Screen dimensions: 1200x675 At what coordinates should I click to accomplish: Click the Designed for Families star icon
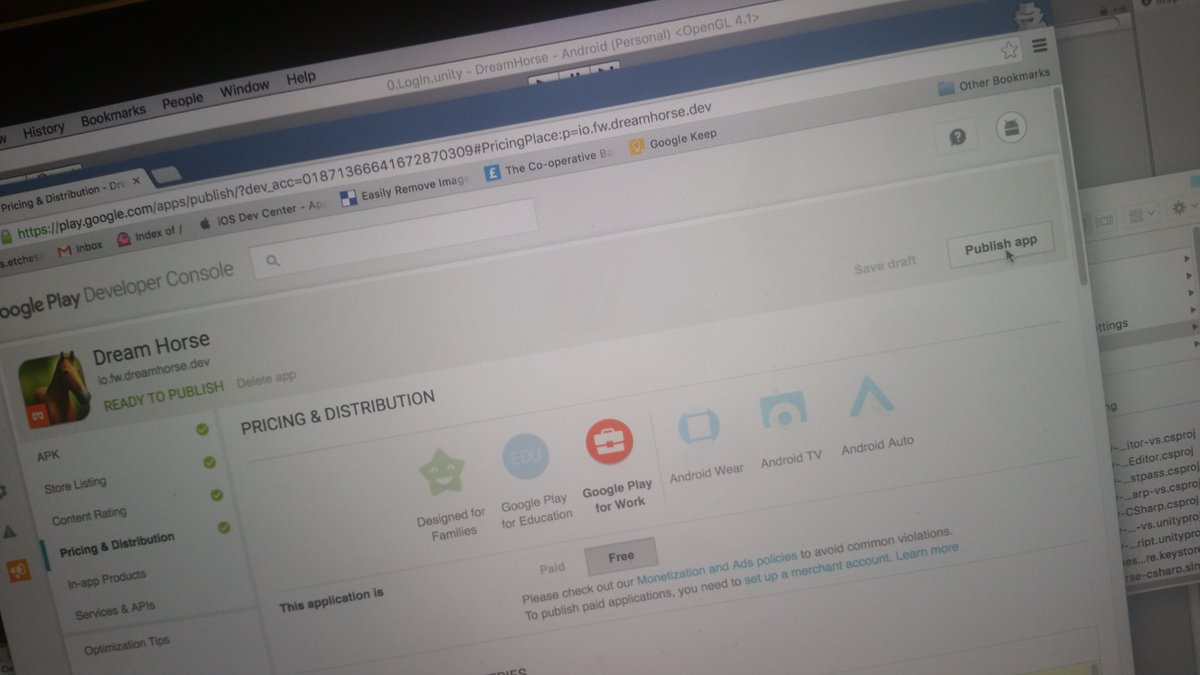(x=442, y=472)
